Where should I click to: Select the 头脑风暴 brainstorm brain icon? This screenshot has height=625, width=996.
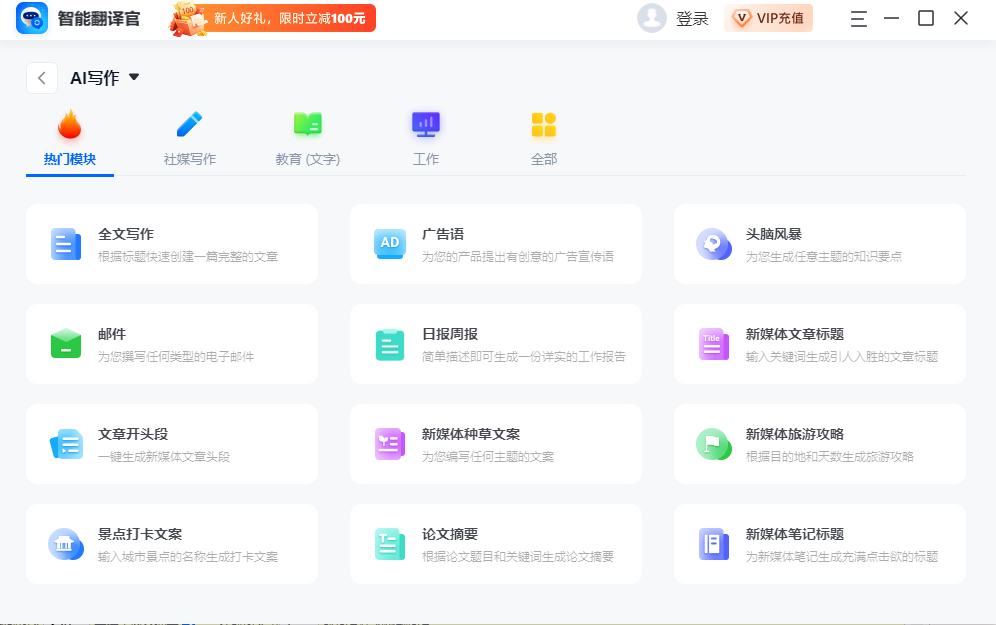713,243
